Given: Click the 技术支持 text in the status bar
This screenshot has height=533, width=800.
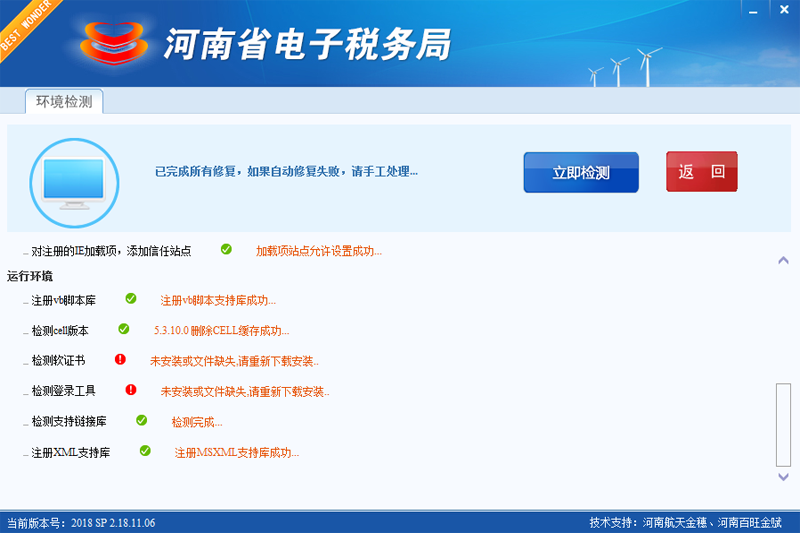Looking at the screenshot, I should 686,523.
